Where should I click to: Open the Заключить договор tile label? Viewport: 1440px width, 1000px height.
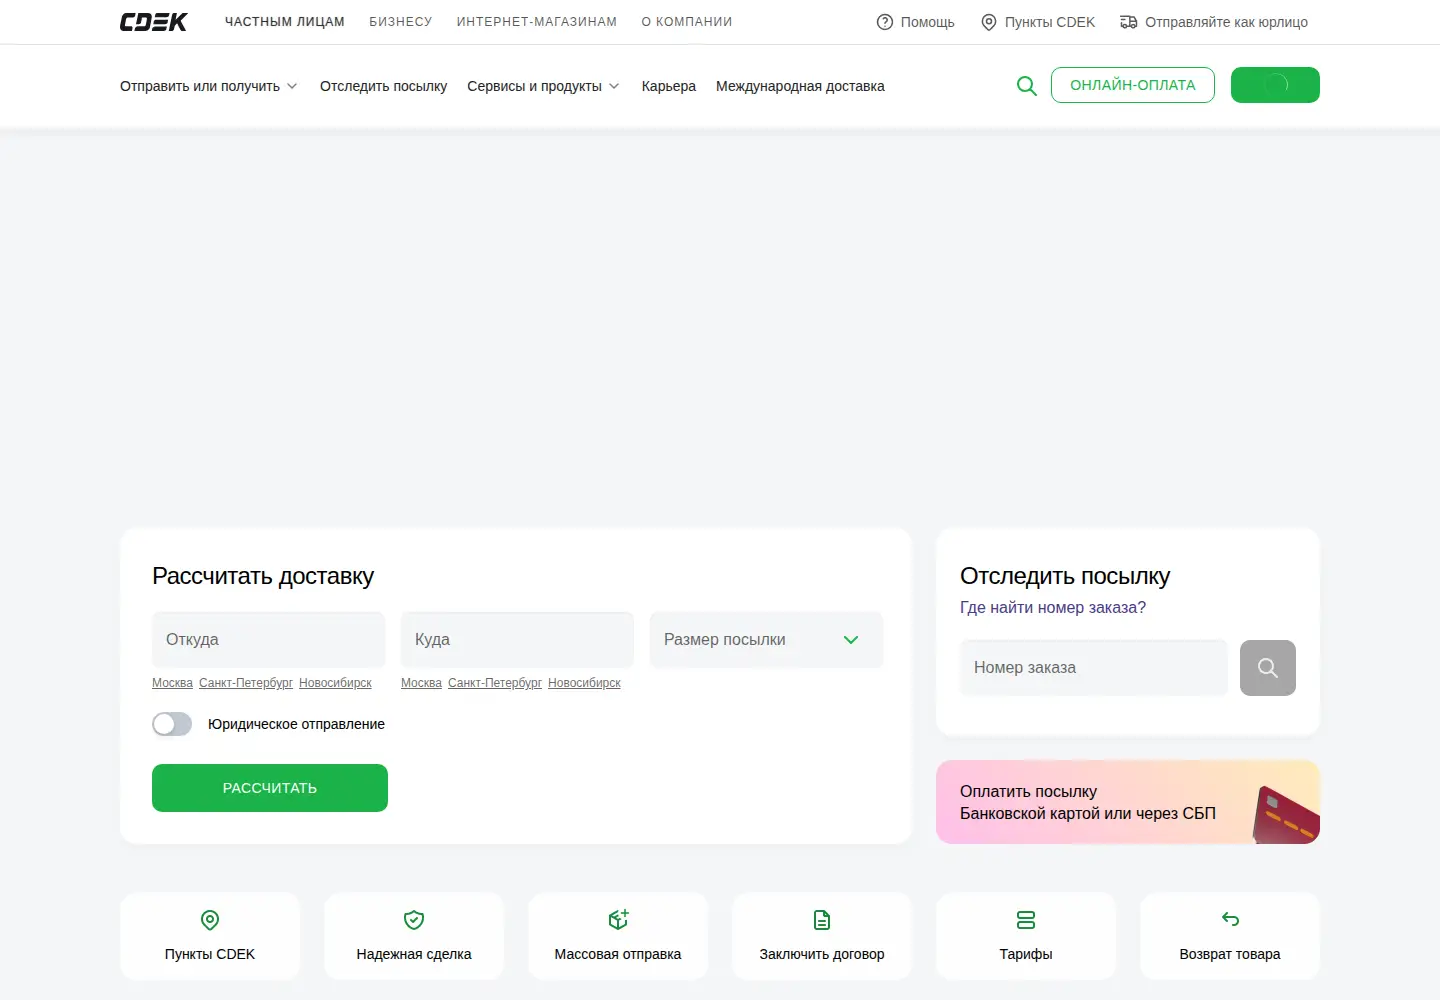point(822,954)
